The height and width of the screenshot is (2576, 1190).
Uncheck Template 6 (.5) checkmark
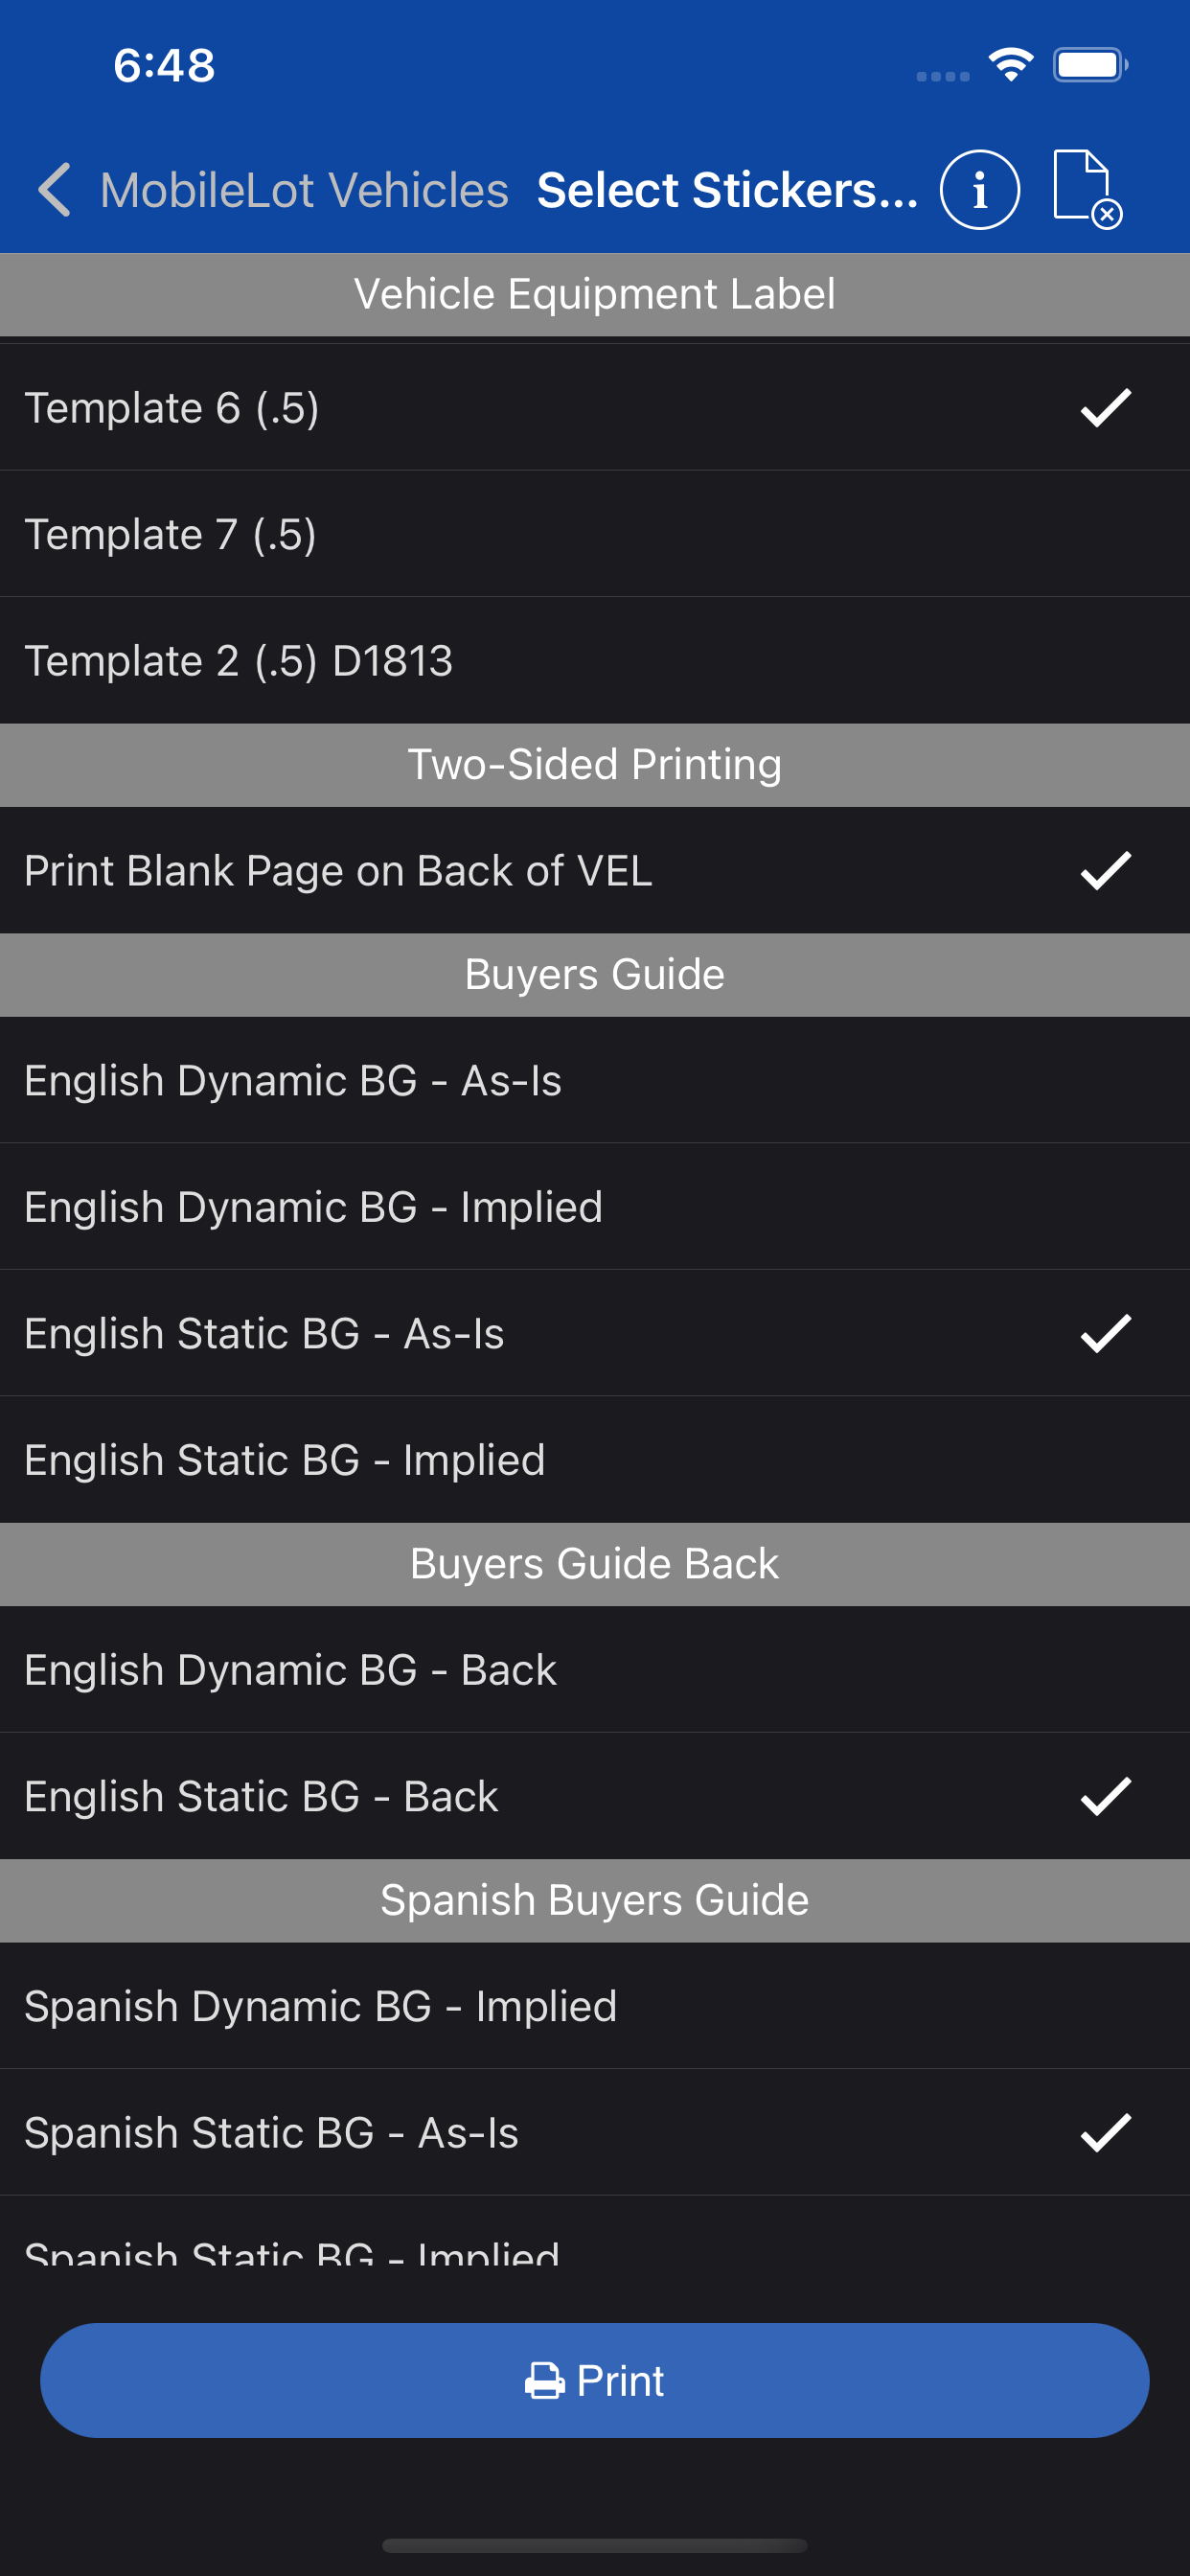tap(1105, 408)
